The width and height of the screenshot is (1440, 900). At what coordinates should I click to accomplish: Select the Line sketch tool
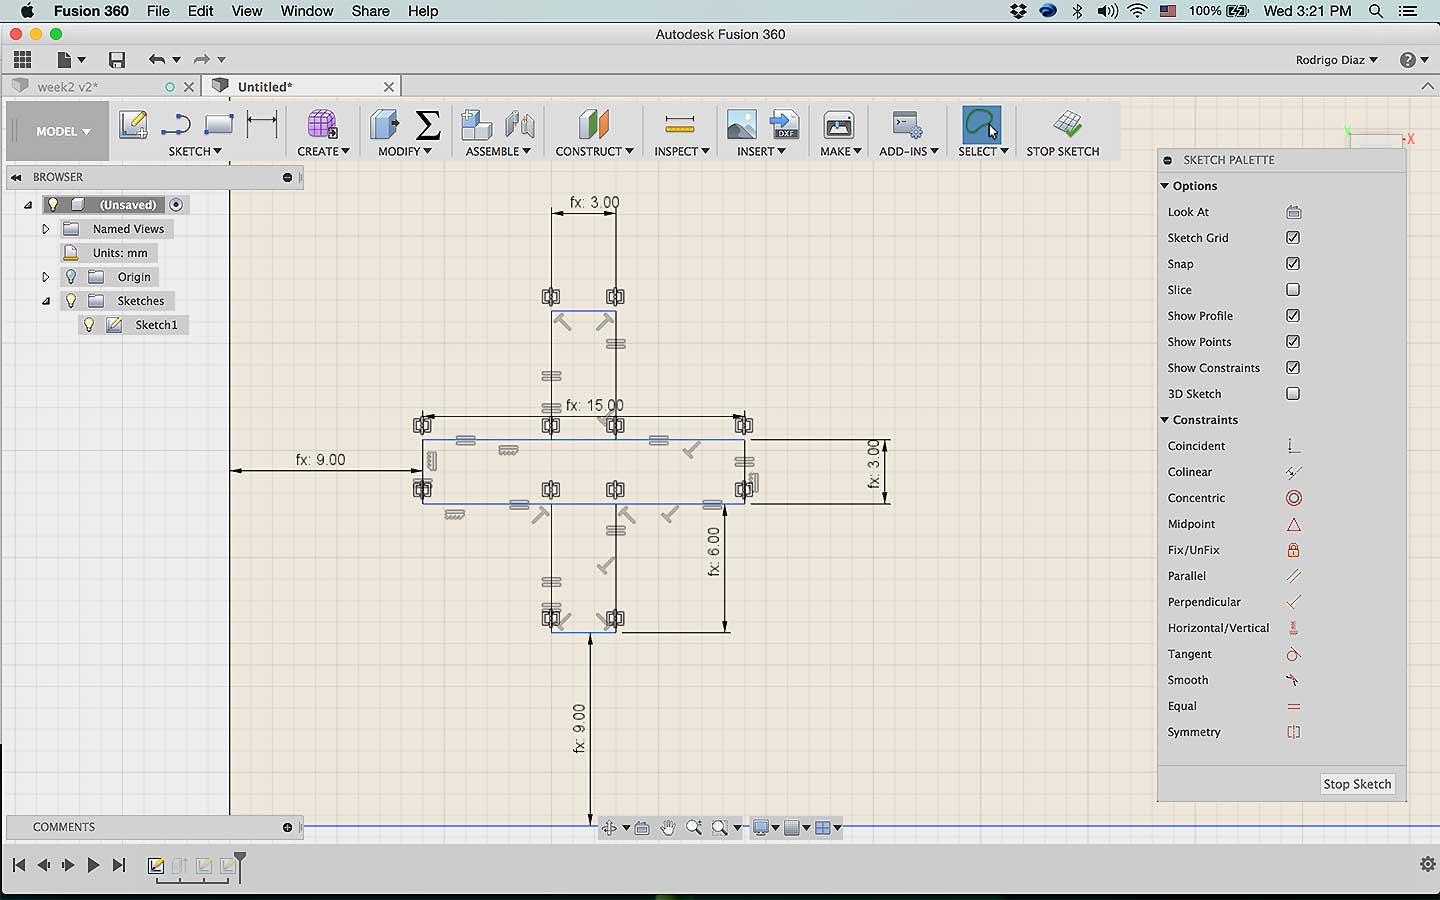[x=176, y=125]
